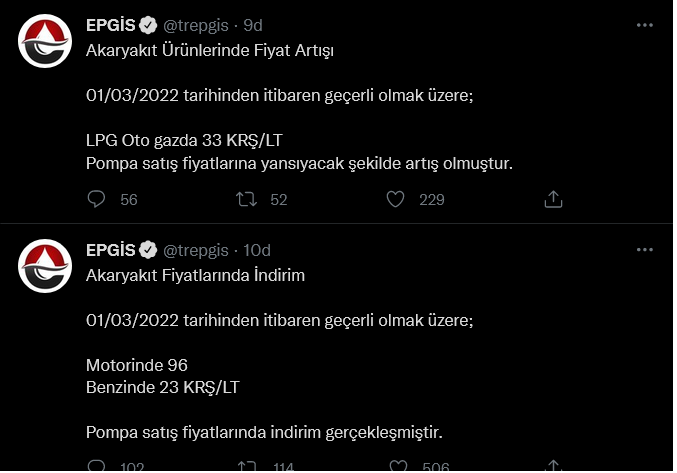This screenshot has height=473, width=677.
Task: Open the 10d timestamp link
Action: [258, 250]
